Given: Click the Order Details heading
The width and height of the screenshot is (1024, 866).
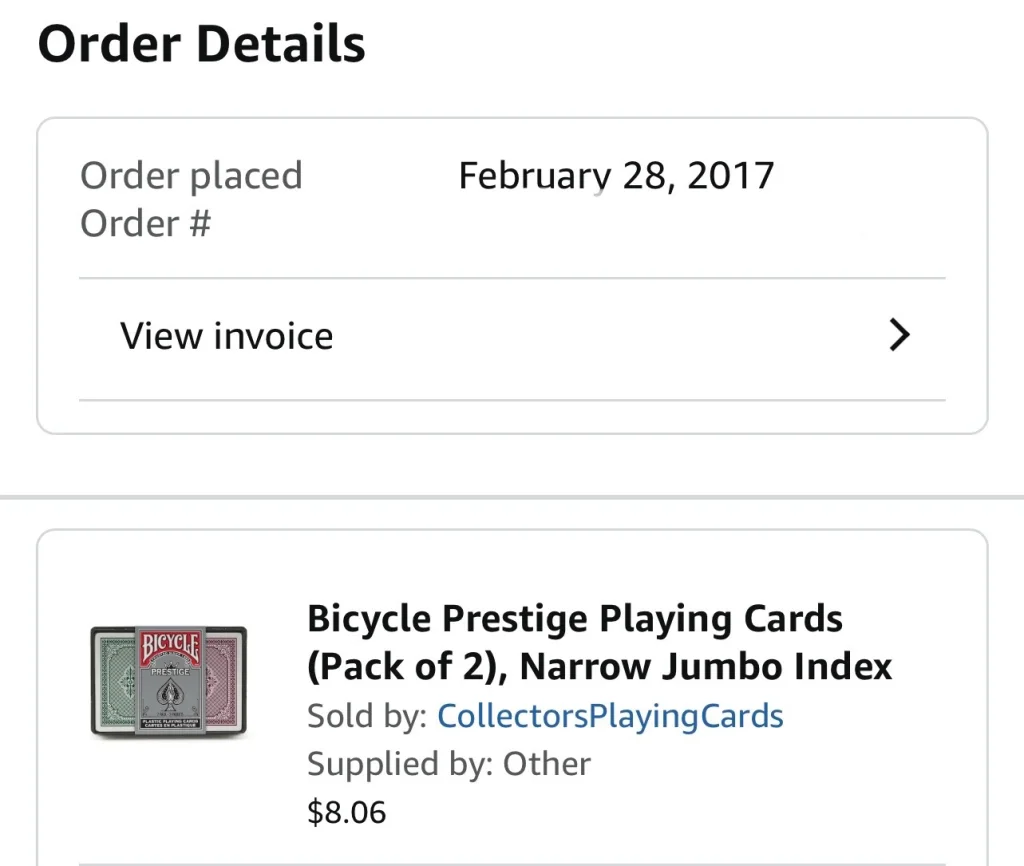Looking at the screenshot, I should click(x=201, y=45).
